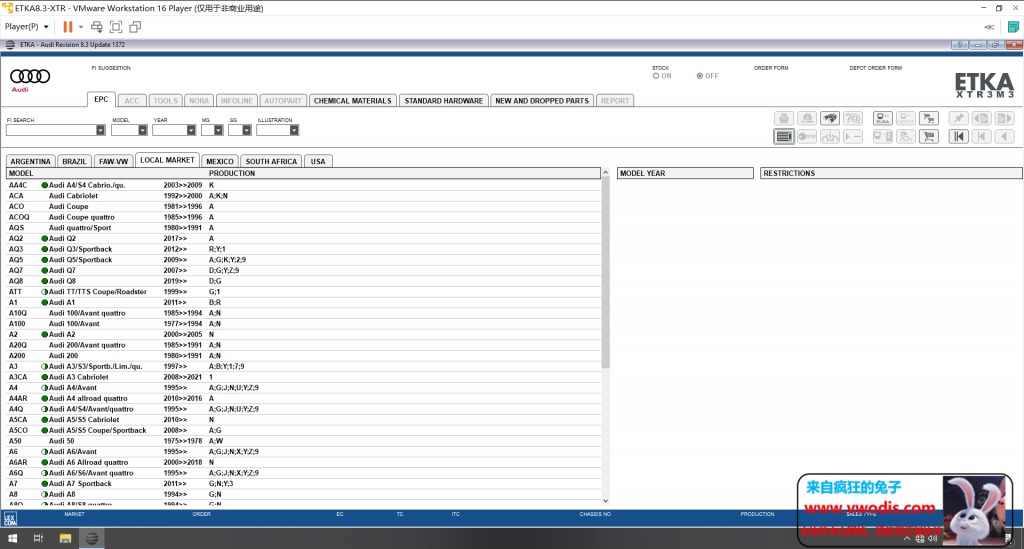Viewport: 1024px width, 549px height.
Task: Expand the power options arrow beside pause
Action: 81,27
